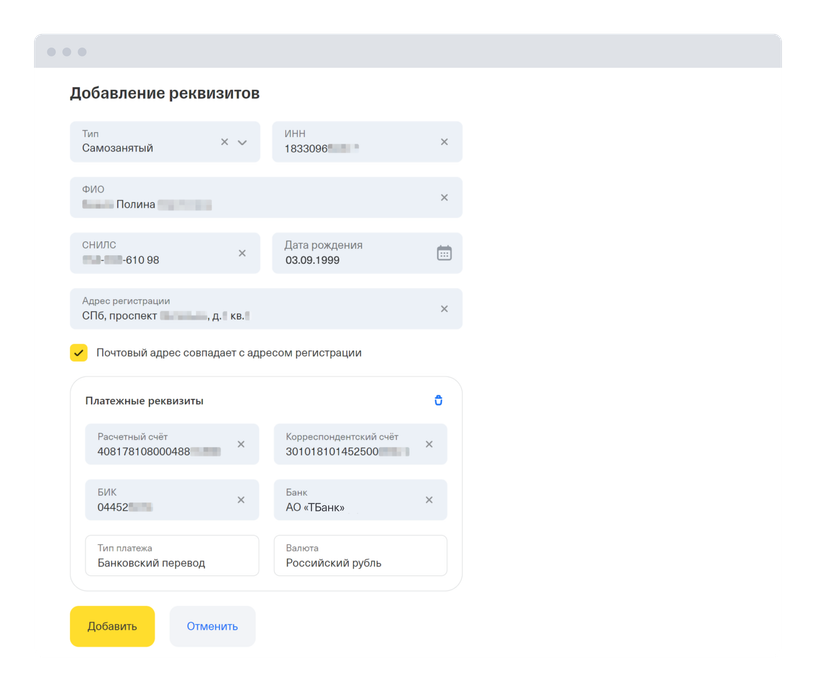Clear the selected Тип value Самозанятый
Viewport: 816px width, 691px height.
[225, 142]
